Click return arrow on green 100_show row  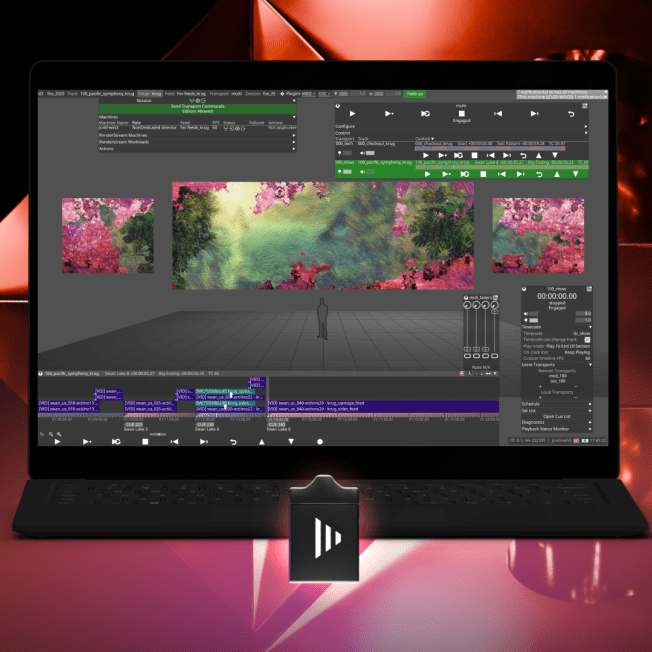pos(539,174)
